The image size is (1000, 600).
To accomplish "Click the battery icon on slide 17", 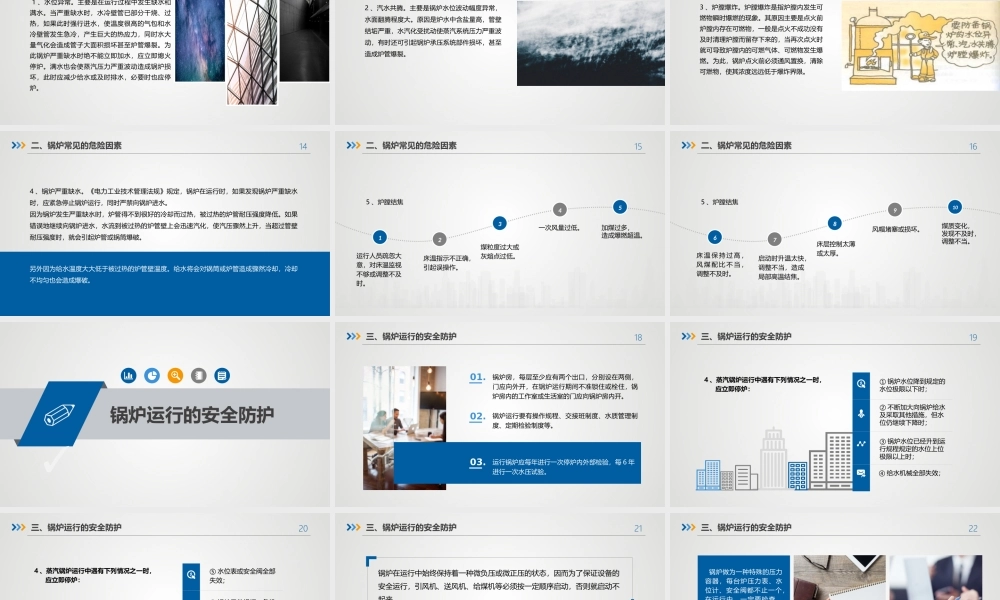I will (197, 375).
